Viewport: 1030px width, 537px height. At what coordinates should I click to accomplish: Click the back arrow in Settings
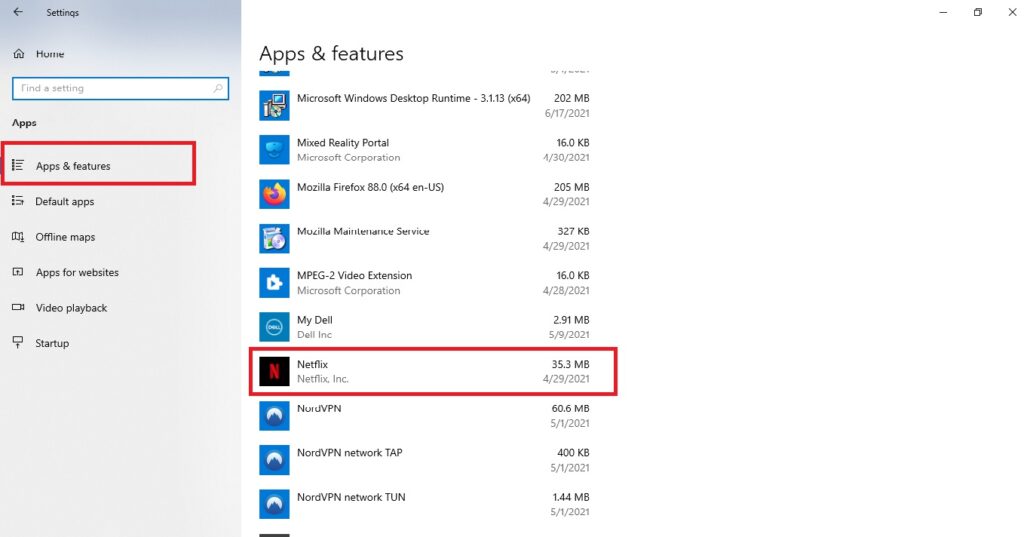[18, 12]
